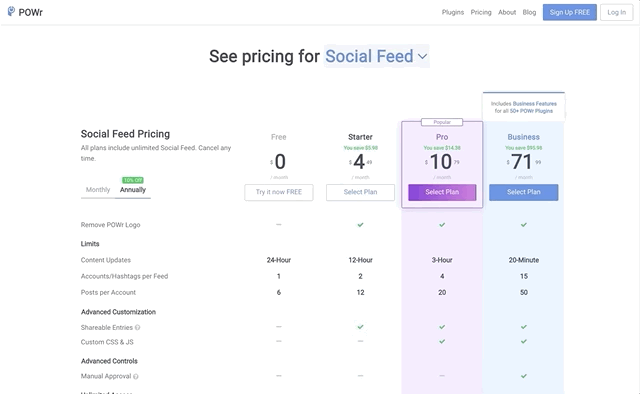The width and height of the screenshot is (640, 394).
Task: Click the chevron next to Social Feed
Action: coord(422,56)
